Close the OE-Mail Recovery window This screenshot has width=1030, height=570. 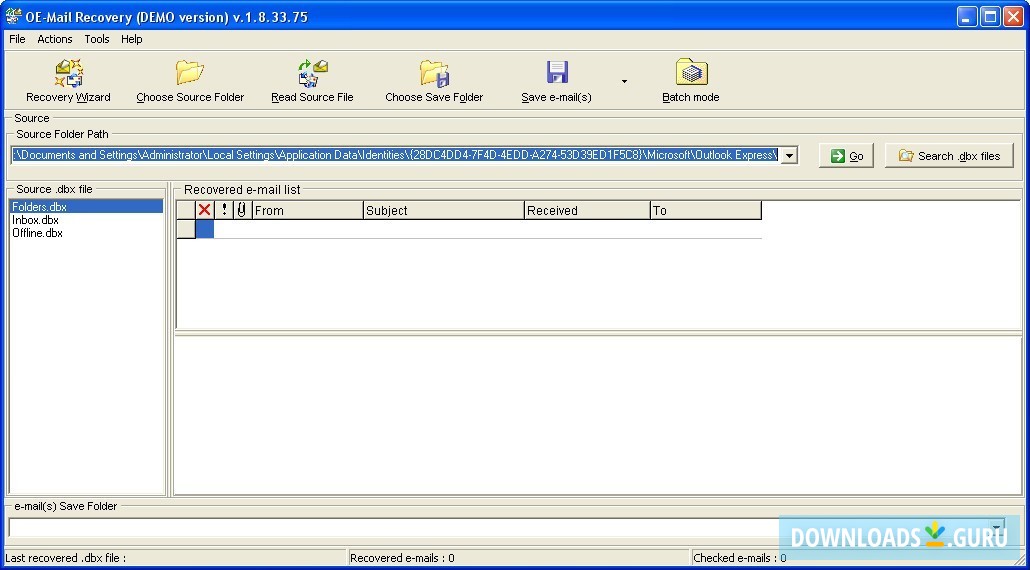pyautogui.click(x=1013, y=16)
